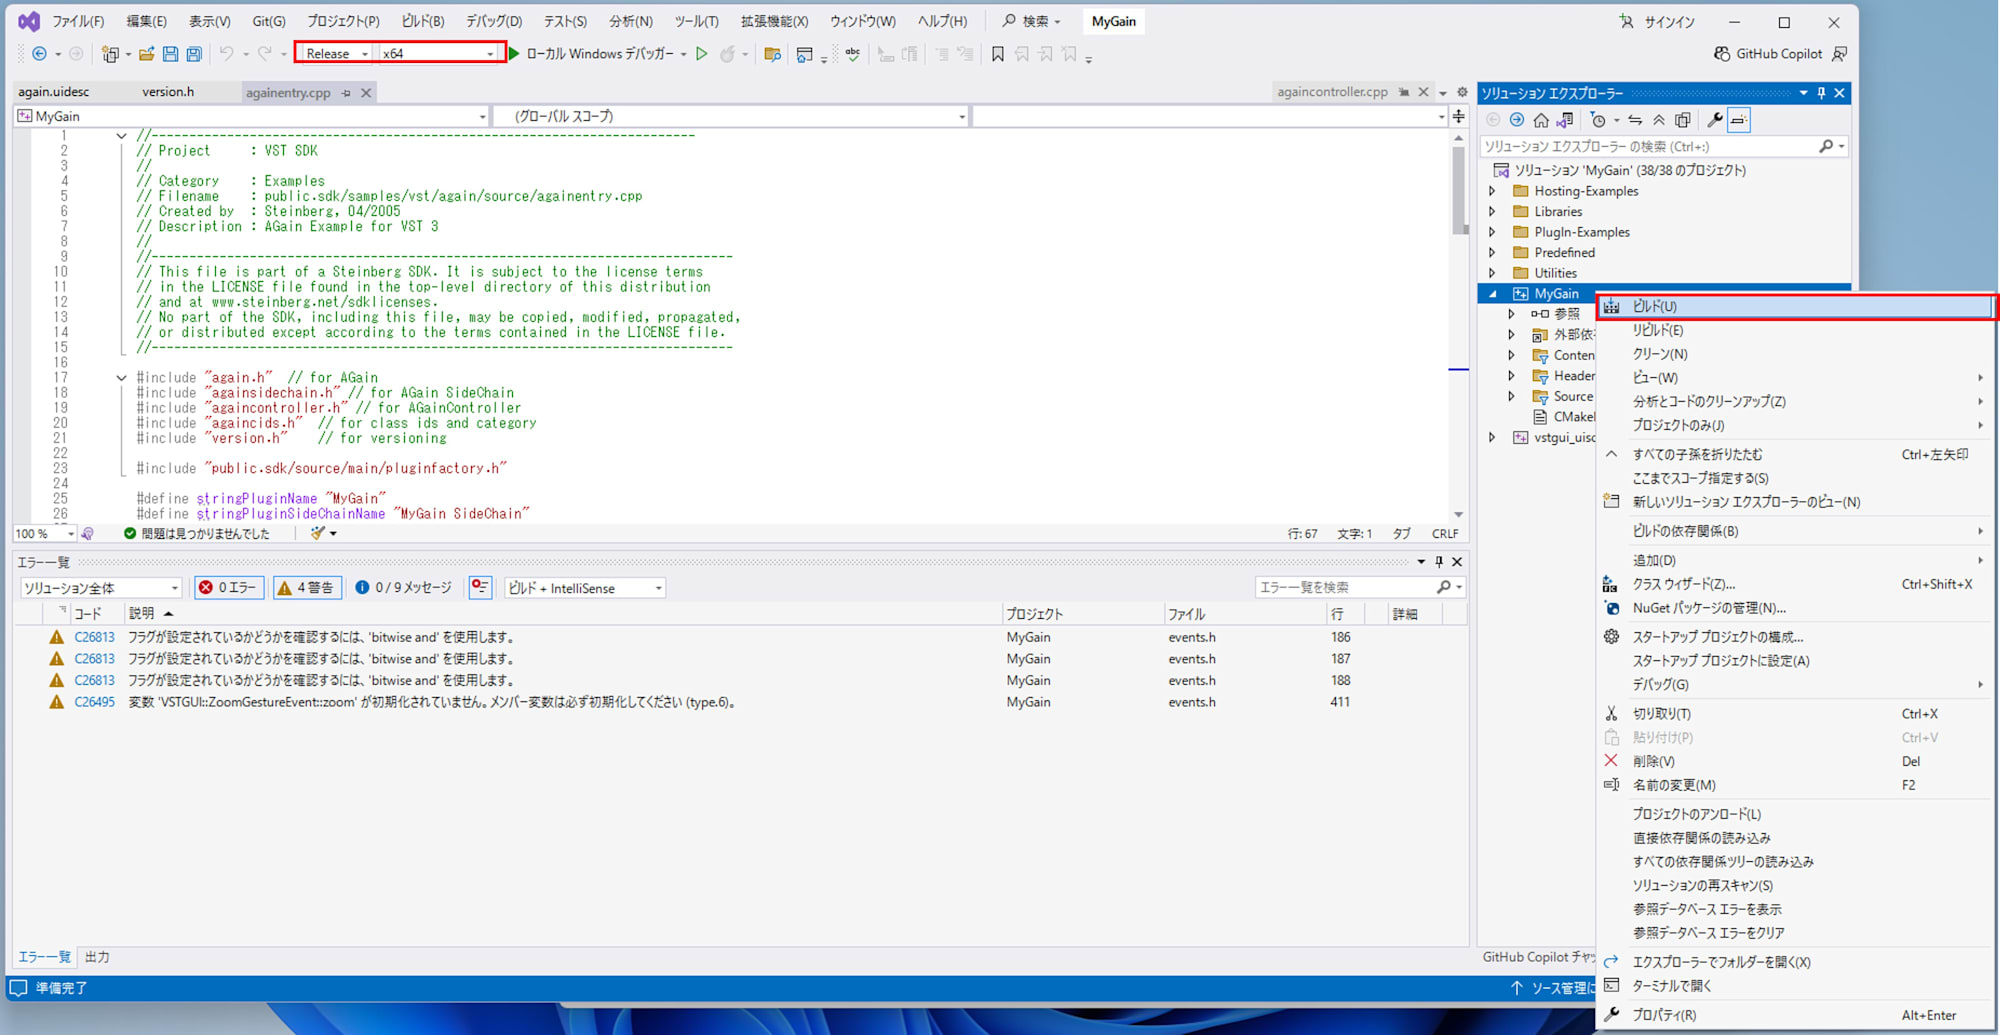Click the wrench Properties icon in Solution Explorer
The image size is (2000, 1035).
[1714, 120]
